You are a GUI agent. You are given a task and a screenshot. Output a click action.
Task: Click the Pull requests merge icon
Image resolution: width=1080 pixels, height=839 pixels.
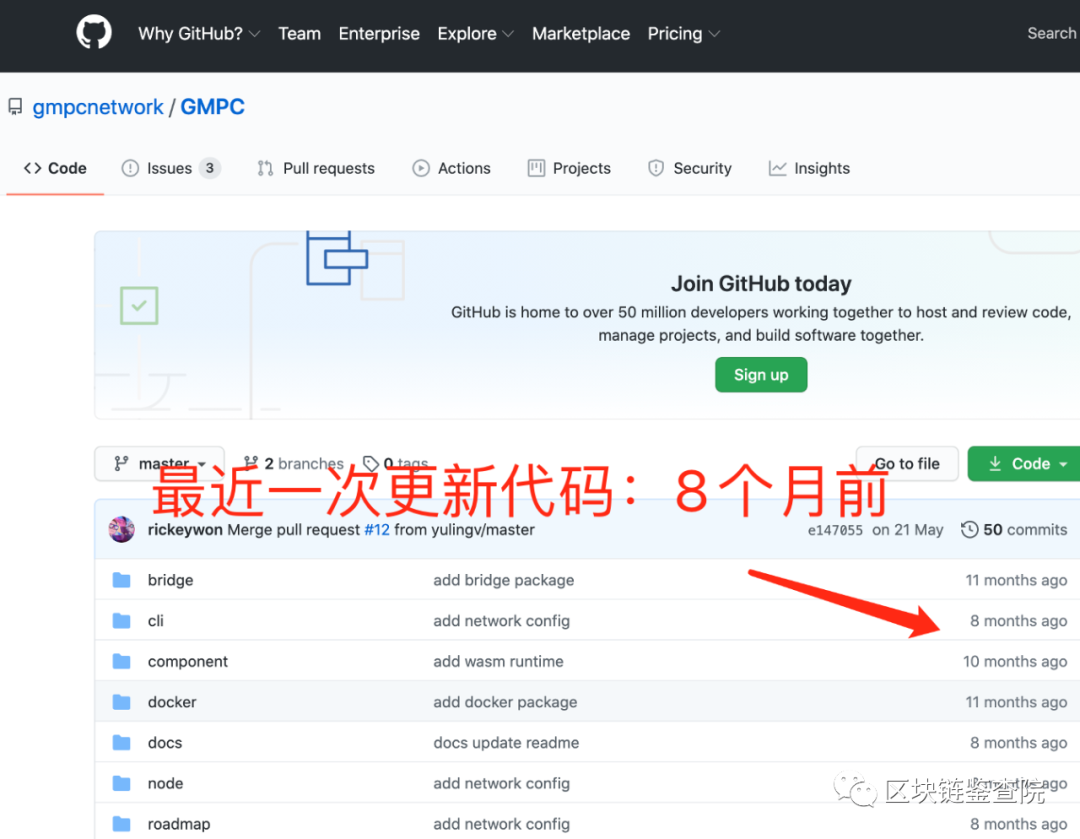(x=265, y=168)
